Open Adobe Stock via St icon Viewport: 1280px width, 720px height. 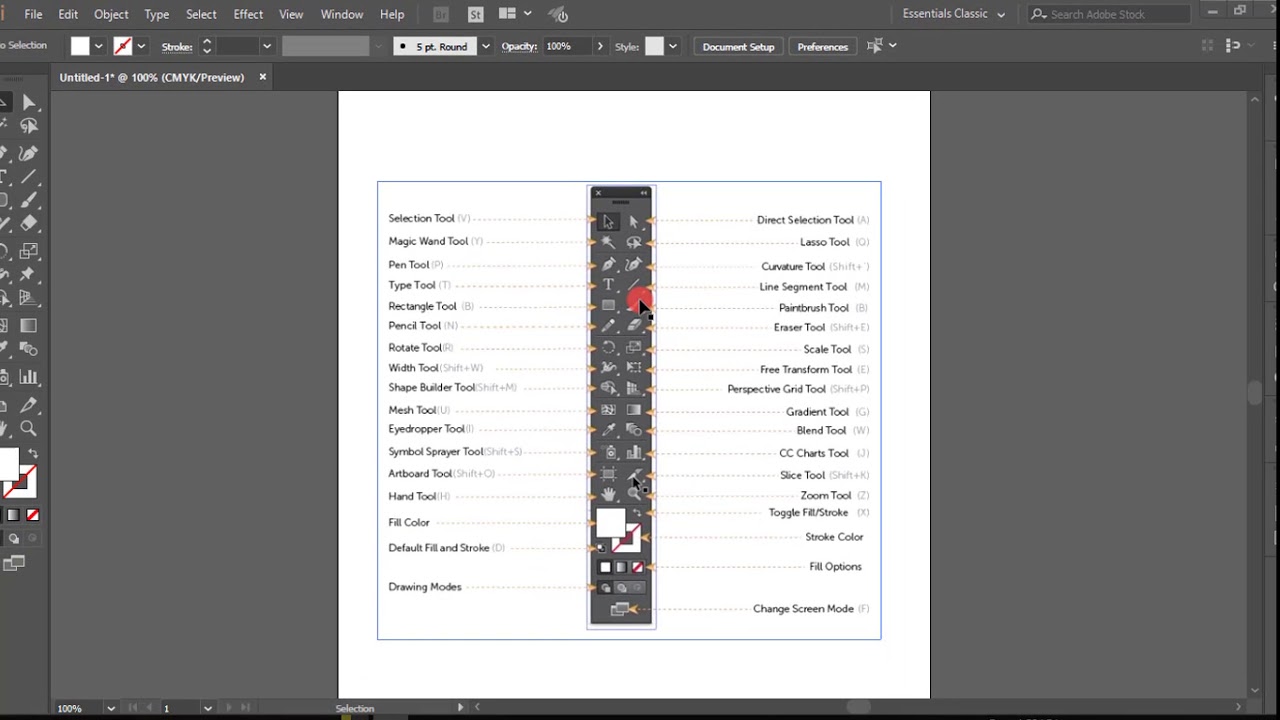tap(476, 14)
